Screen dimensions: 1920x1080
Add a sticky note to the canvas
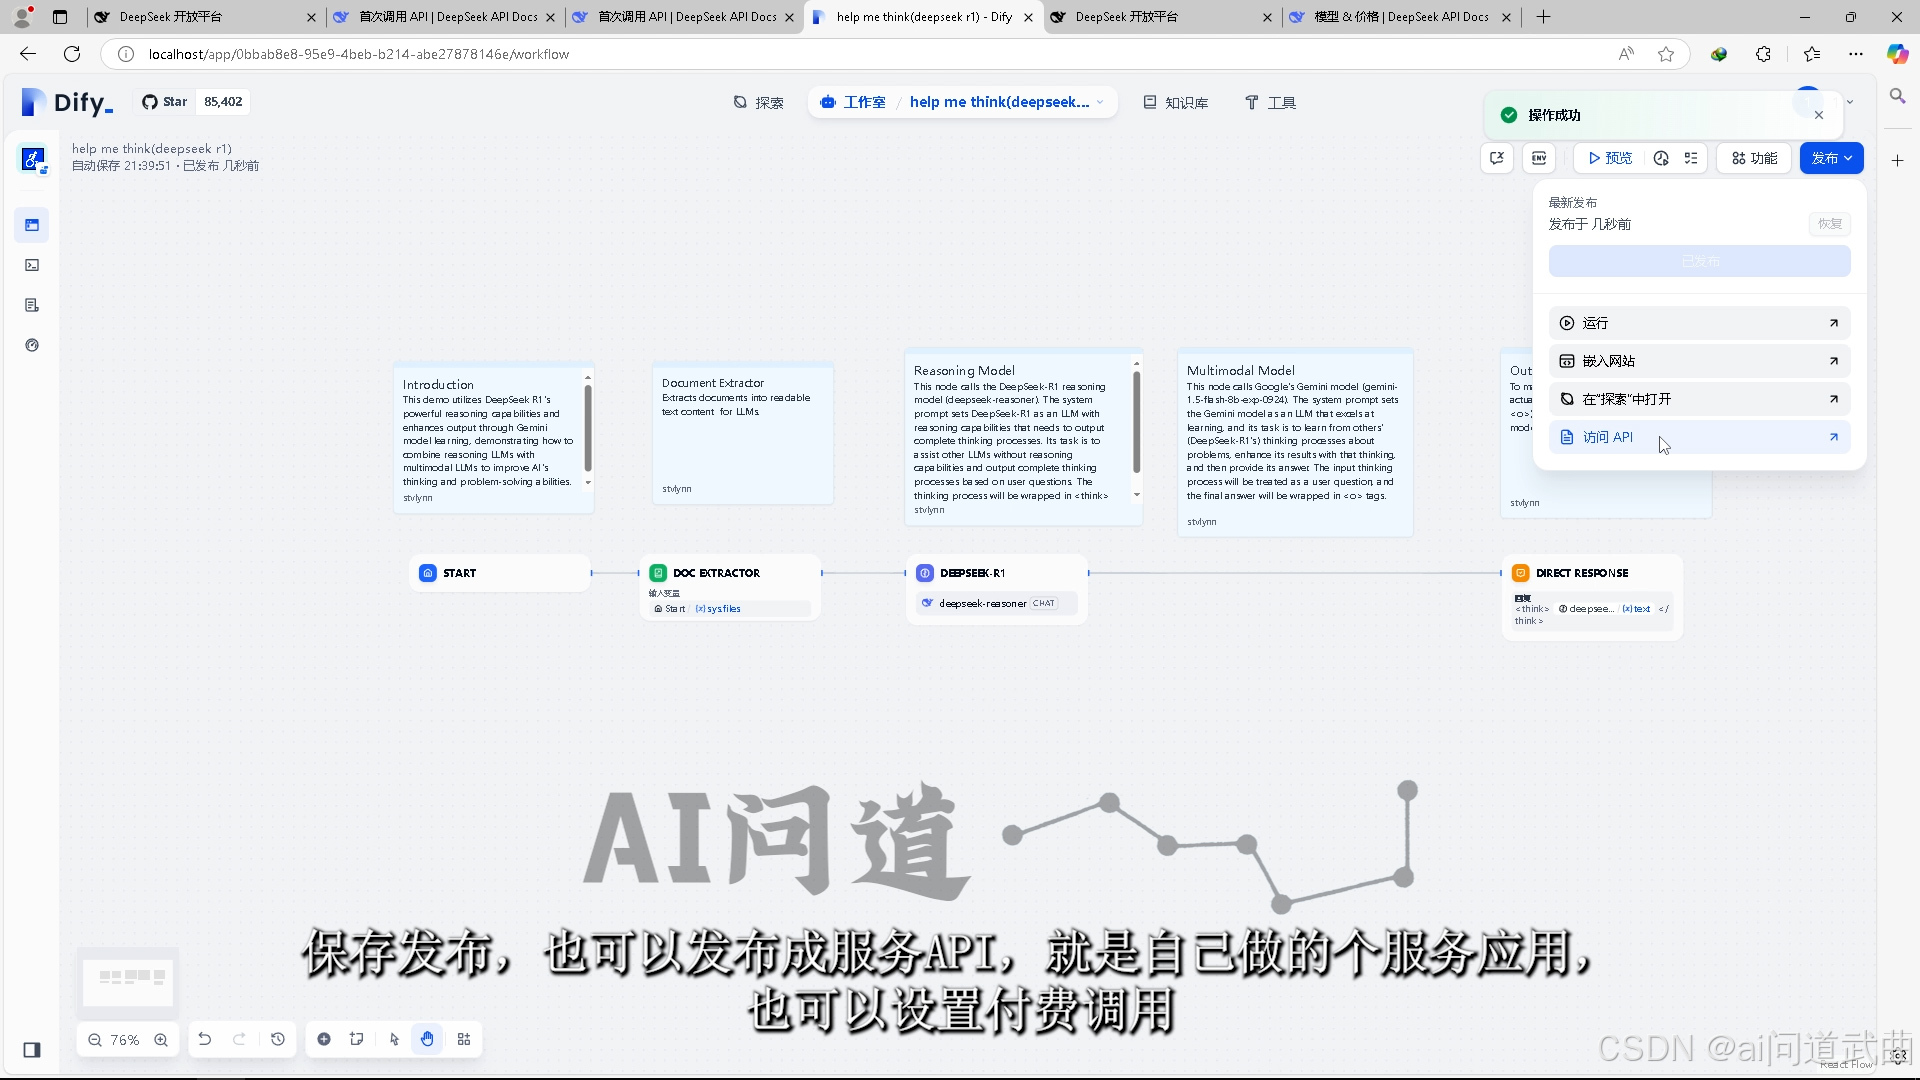pos(357,1039)
